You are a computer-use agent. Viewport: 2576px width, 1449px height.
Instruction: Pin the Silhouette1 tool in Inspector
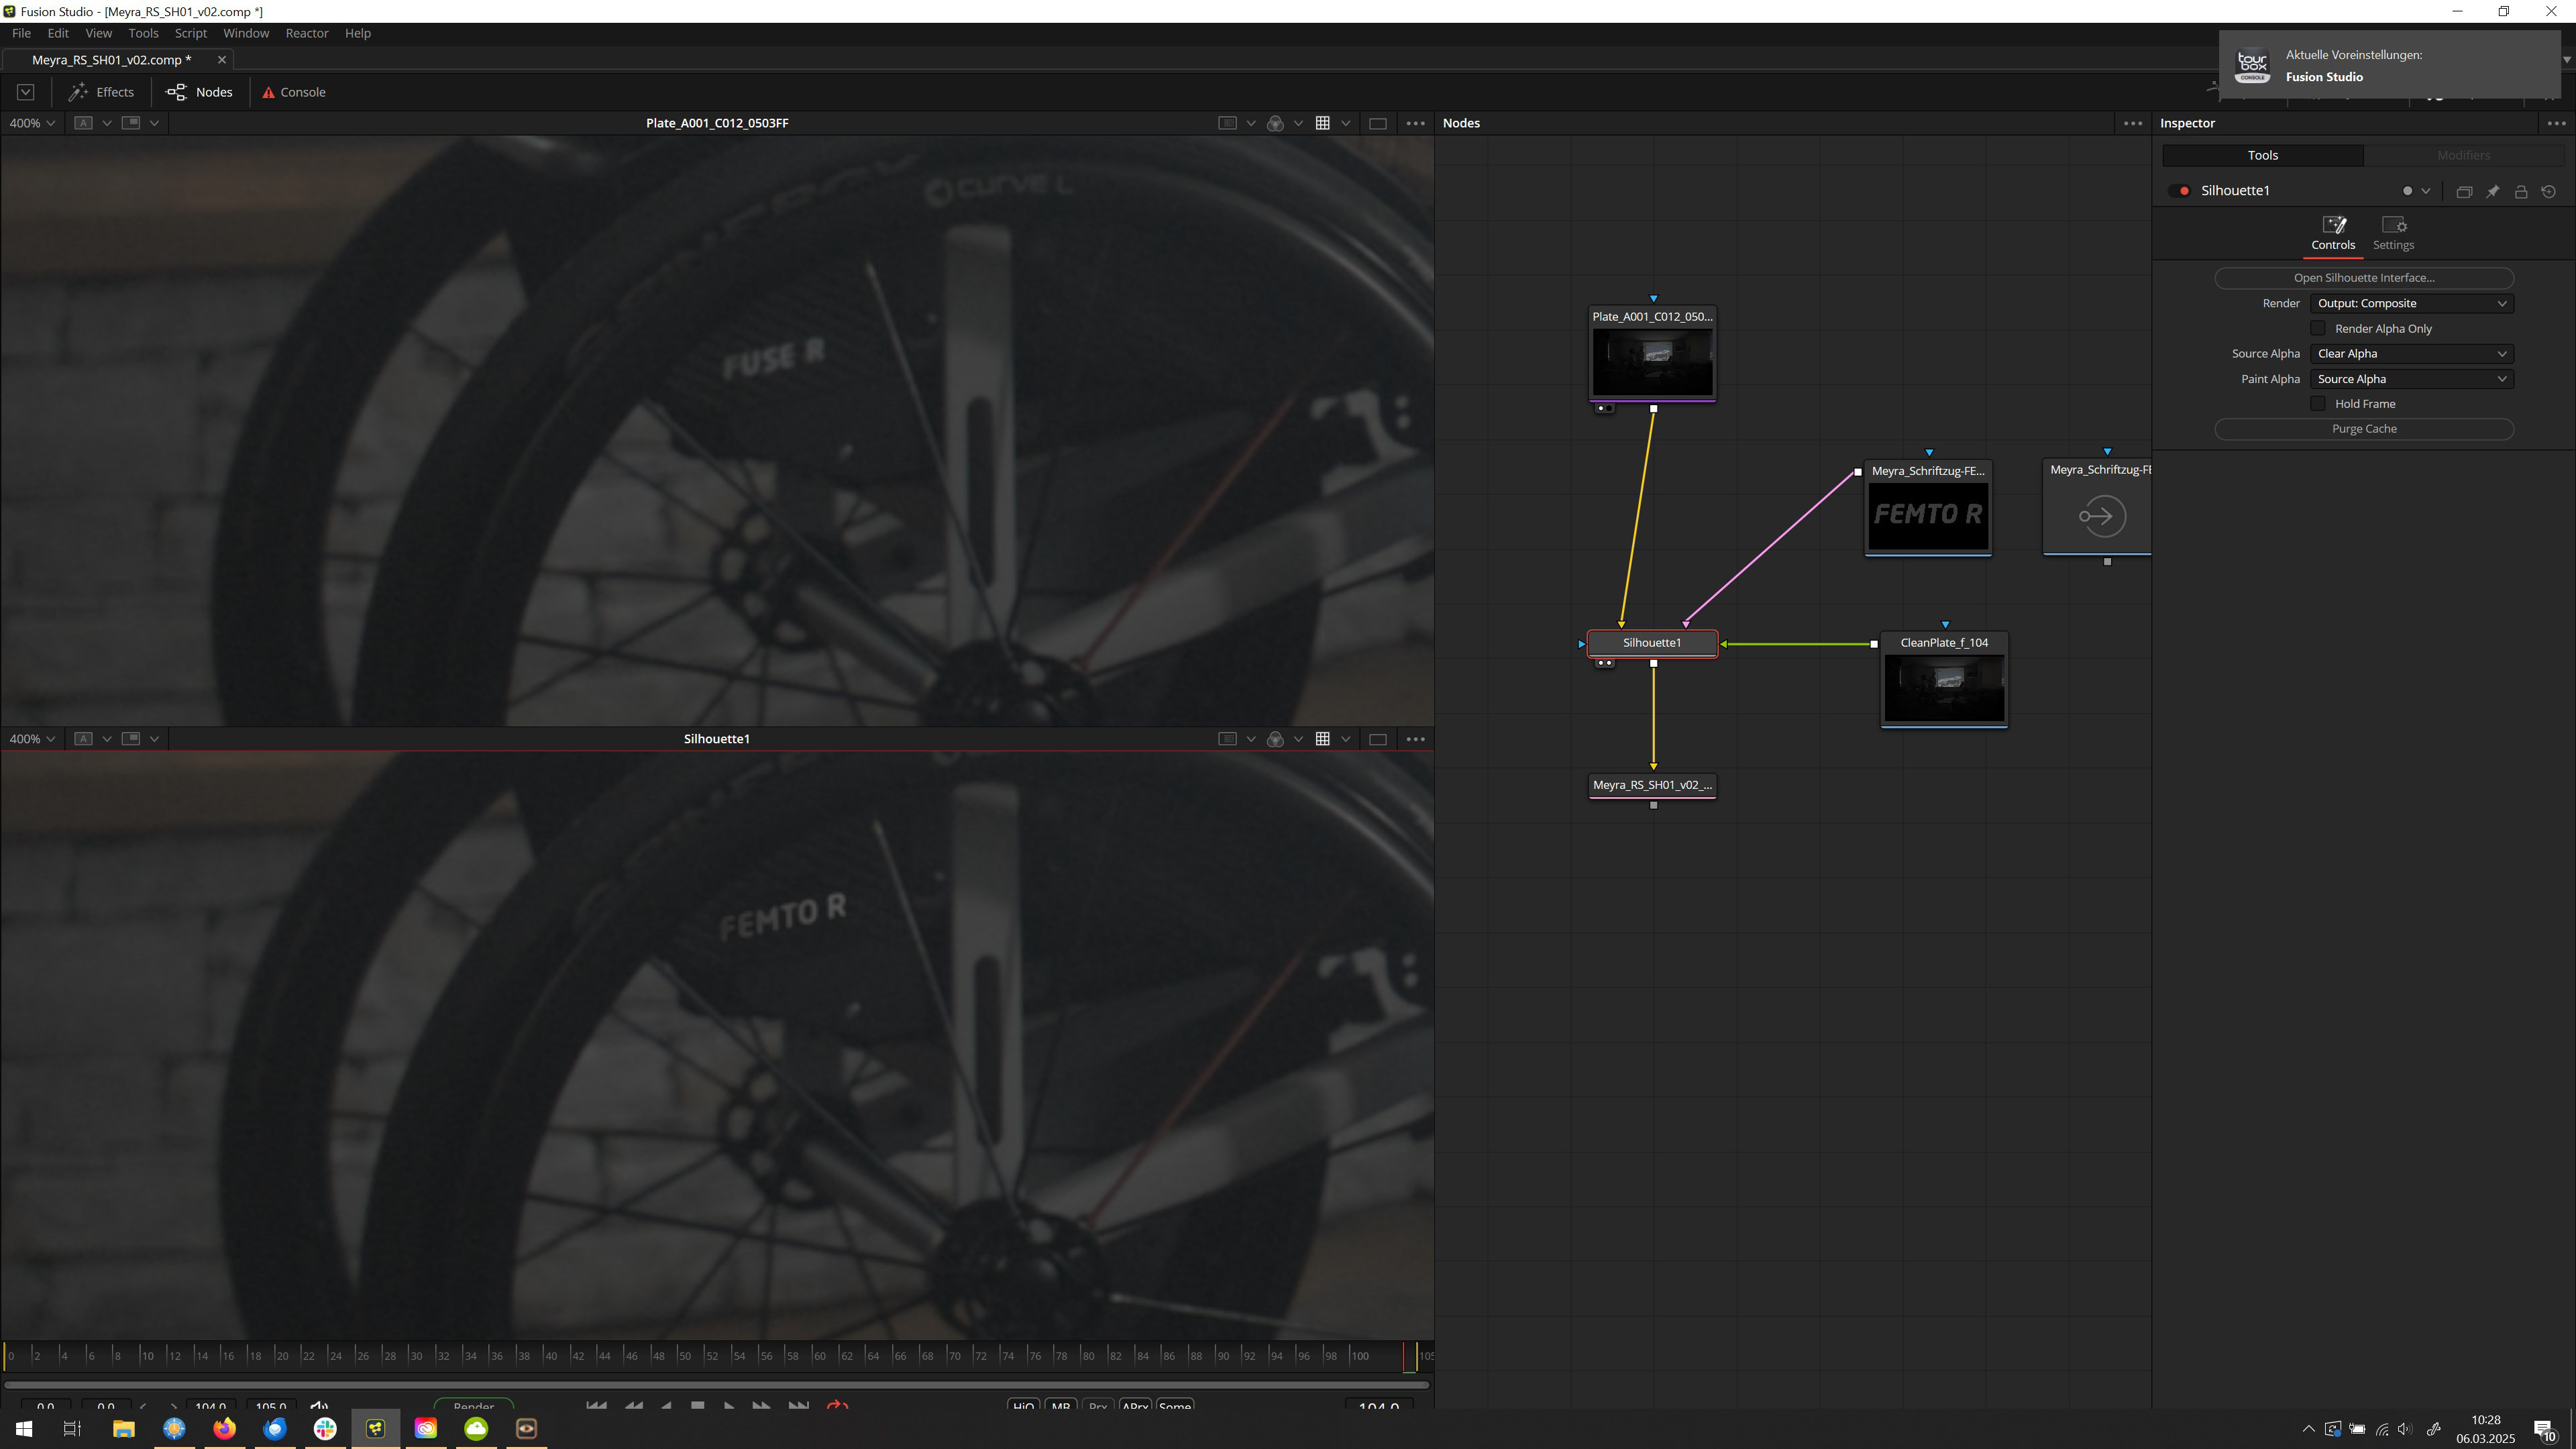[x=2492, y=191]
